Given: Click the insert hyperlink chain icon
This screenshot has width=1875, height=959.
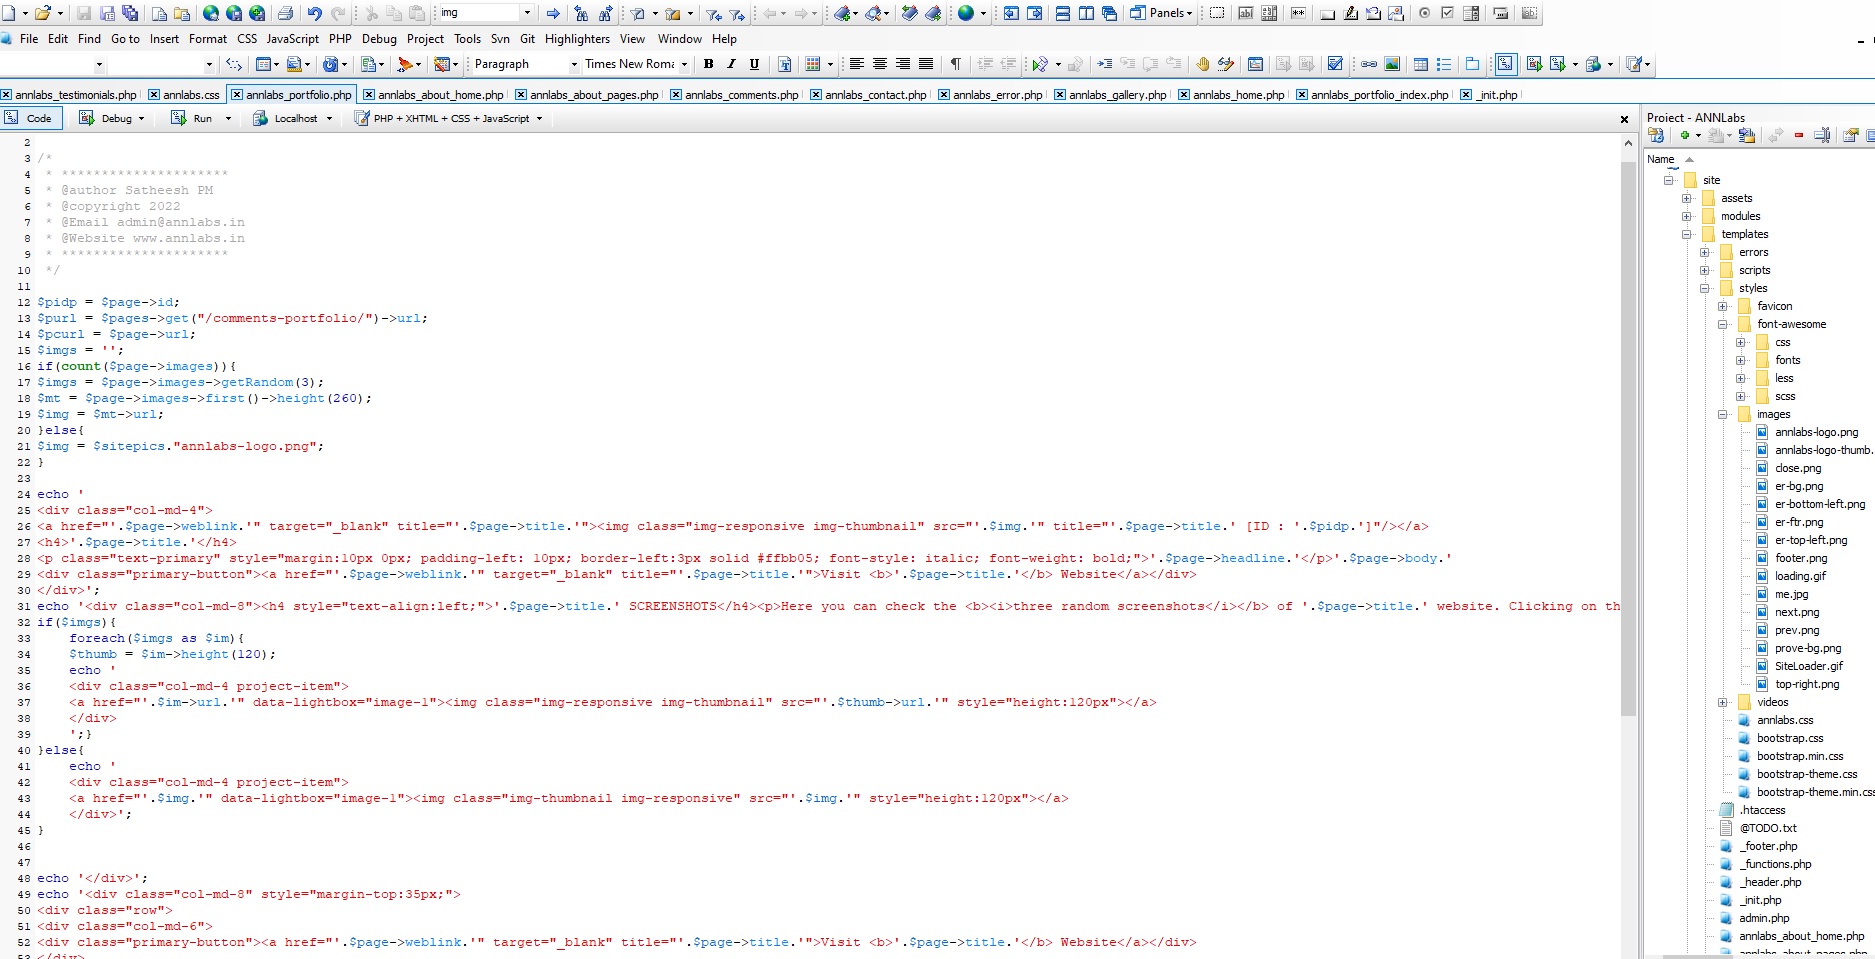Looking at the screenshot, I should coord(1368,64).
